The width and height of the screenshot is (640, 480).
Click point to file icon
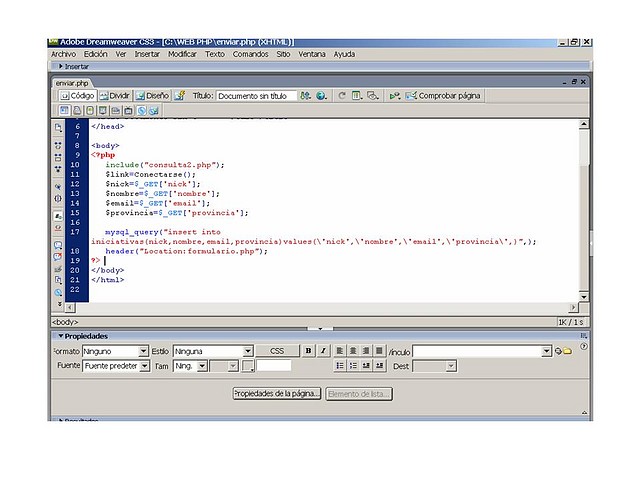558,351
